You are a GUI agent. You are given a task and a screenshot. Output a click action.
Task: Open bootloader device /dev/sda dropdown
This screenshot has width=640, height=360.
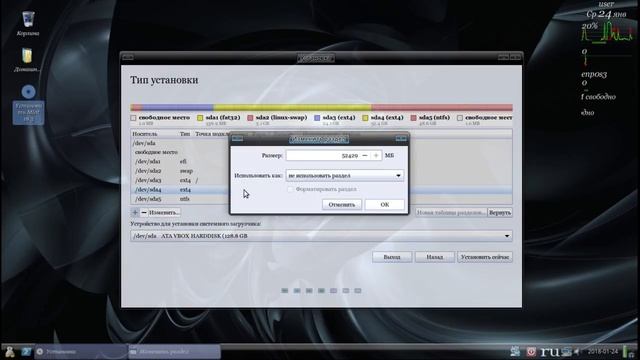click(x=321, y=236)
